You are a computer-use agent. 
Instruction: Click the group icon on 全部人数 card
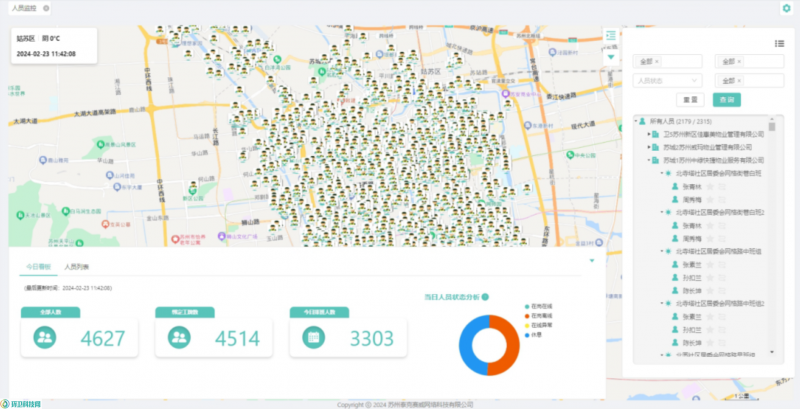point(44,338)
